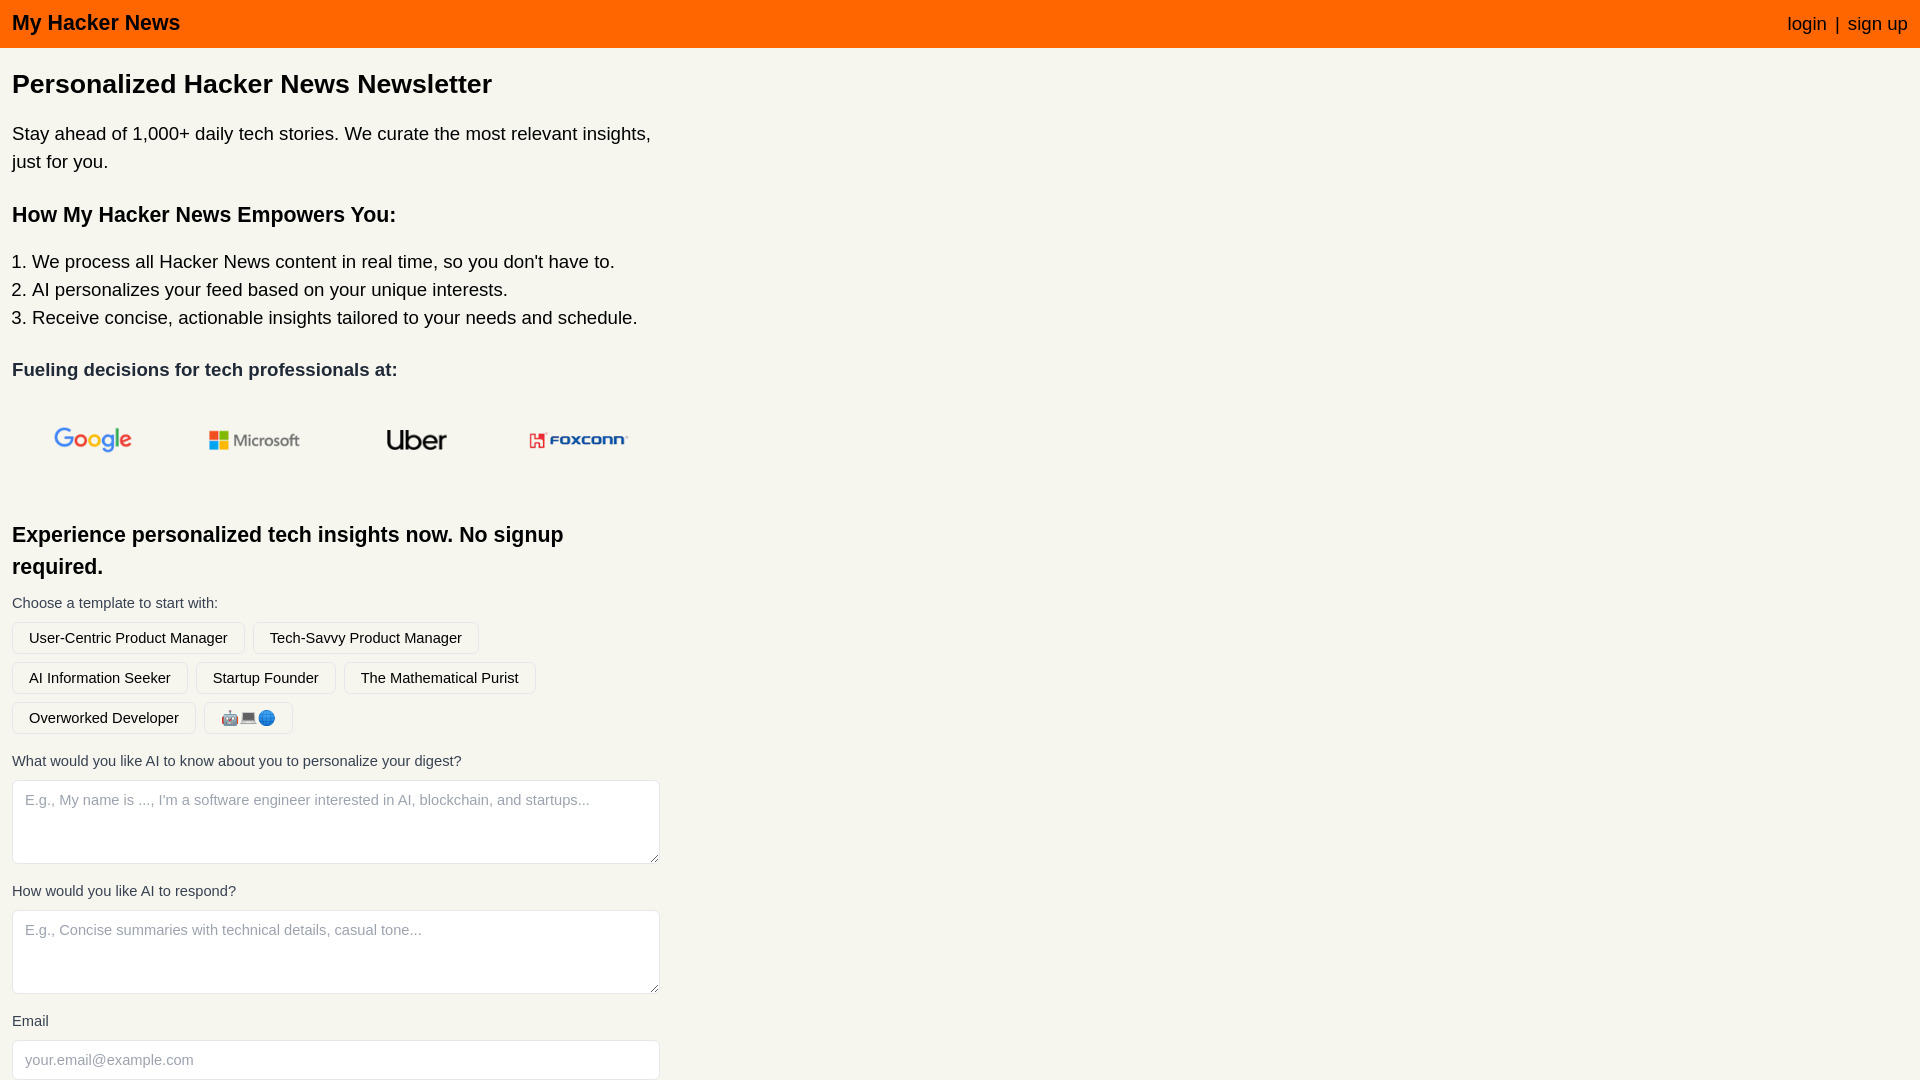Click the My Hacker News logo

(96, 22)
